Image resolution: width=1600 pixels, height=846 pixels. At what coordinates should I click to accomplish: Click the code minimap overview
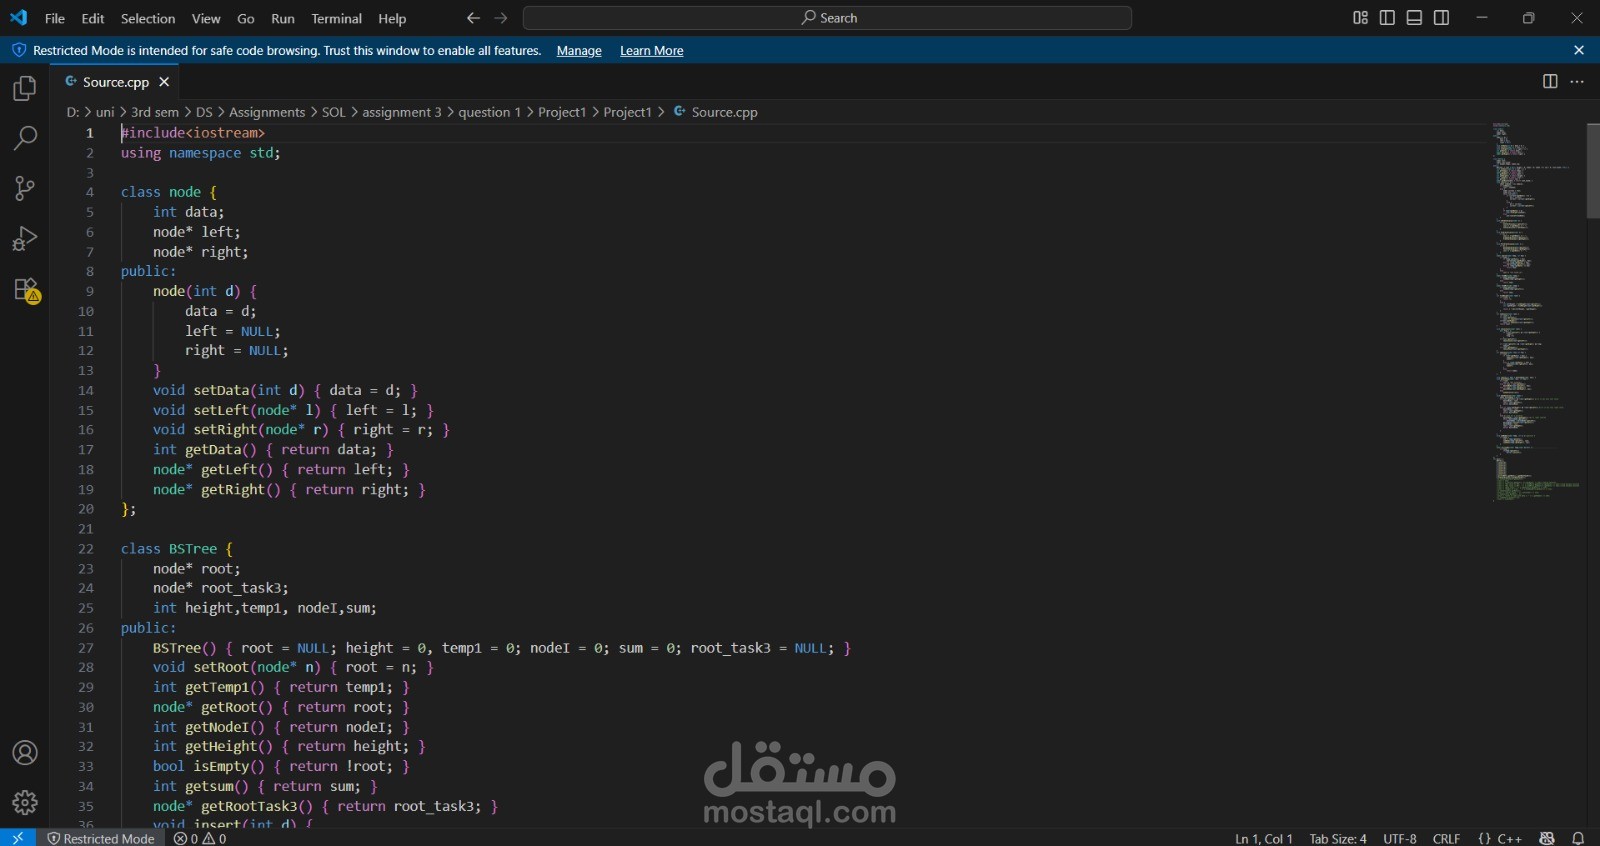1535,310
